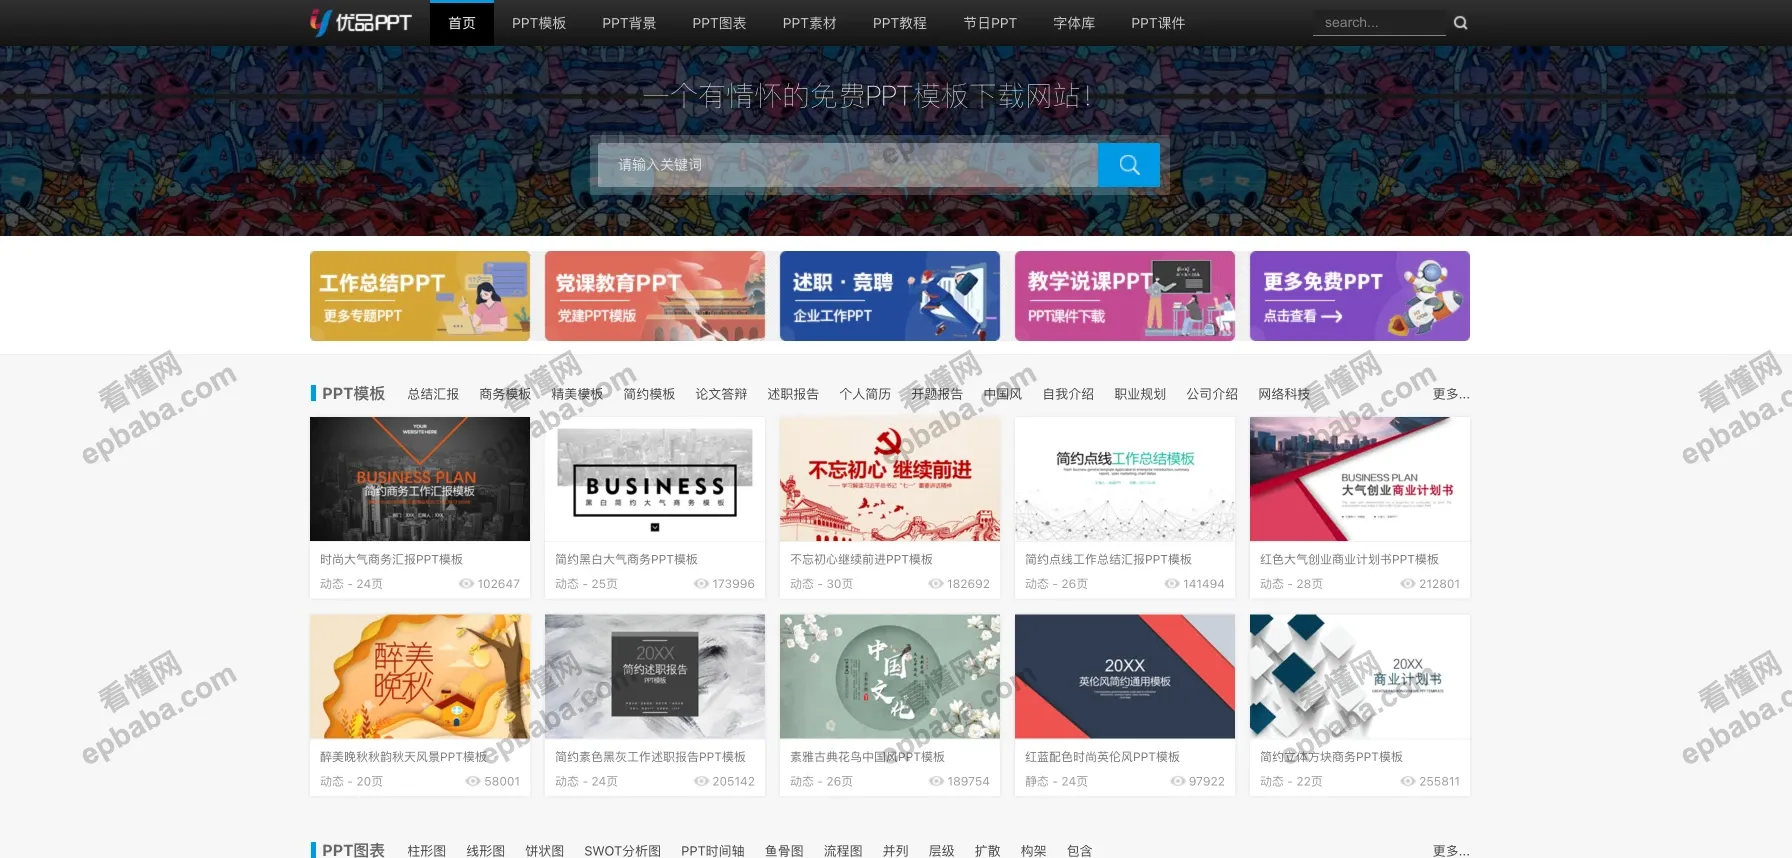The height and width of the screenshot is (858, 1792).
Task: Click title 红色大气创业商业计划书PPT模板
Action: [1349, 559]
